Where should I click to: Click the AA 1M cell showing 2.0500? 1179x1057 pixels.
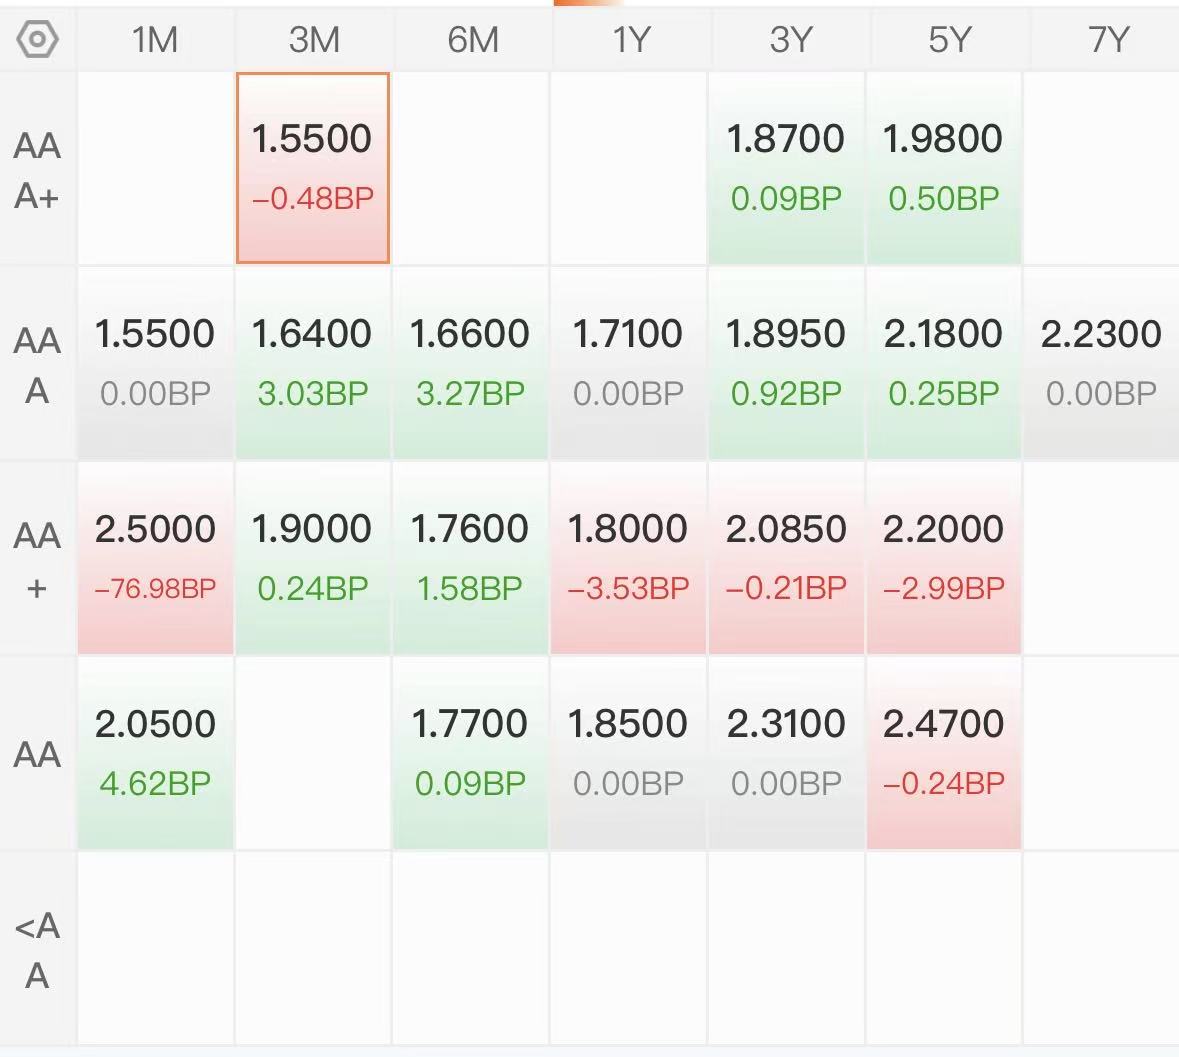pyautogui.click(x=155, y=752)
